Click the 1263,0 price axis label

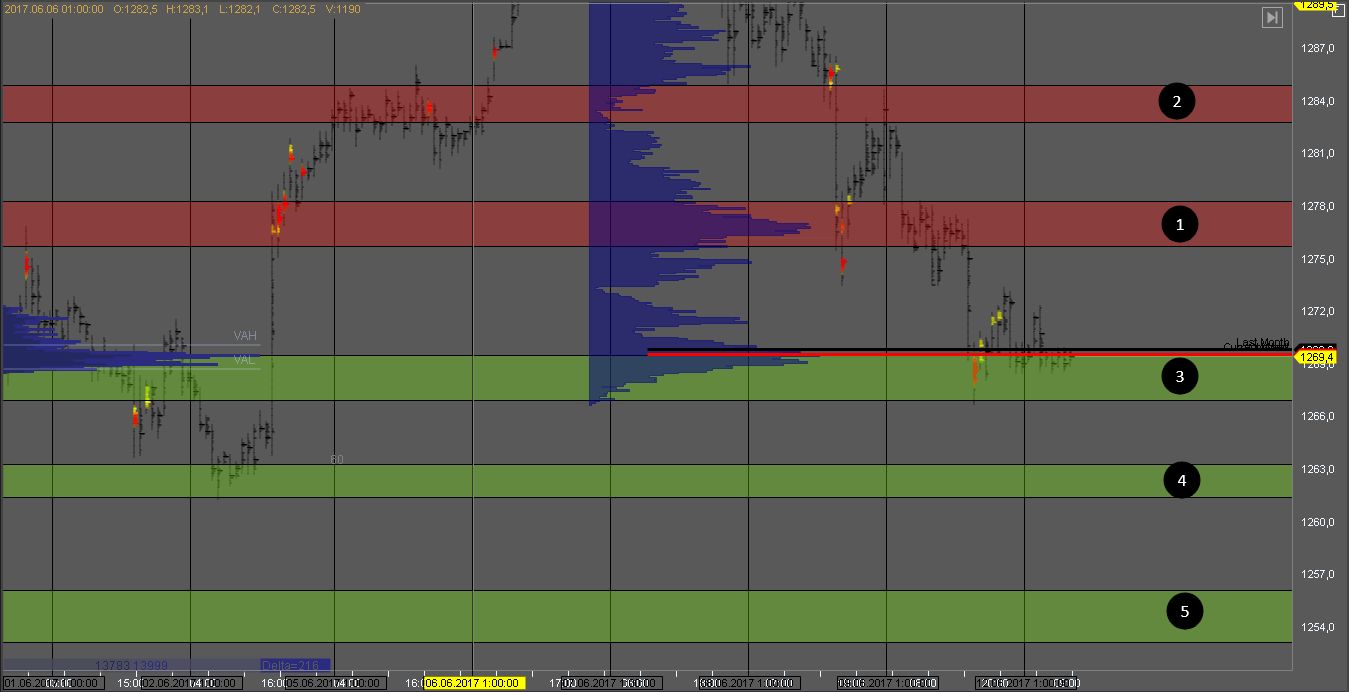[1319, 469]
